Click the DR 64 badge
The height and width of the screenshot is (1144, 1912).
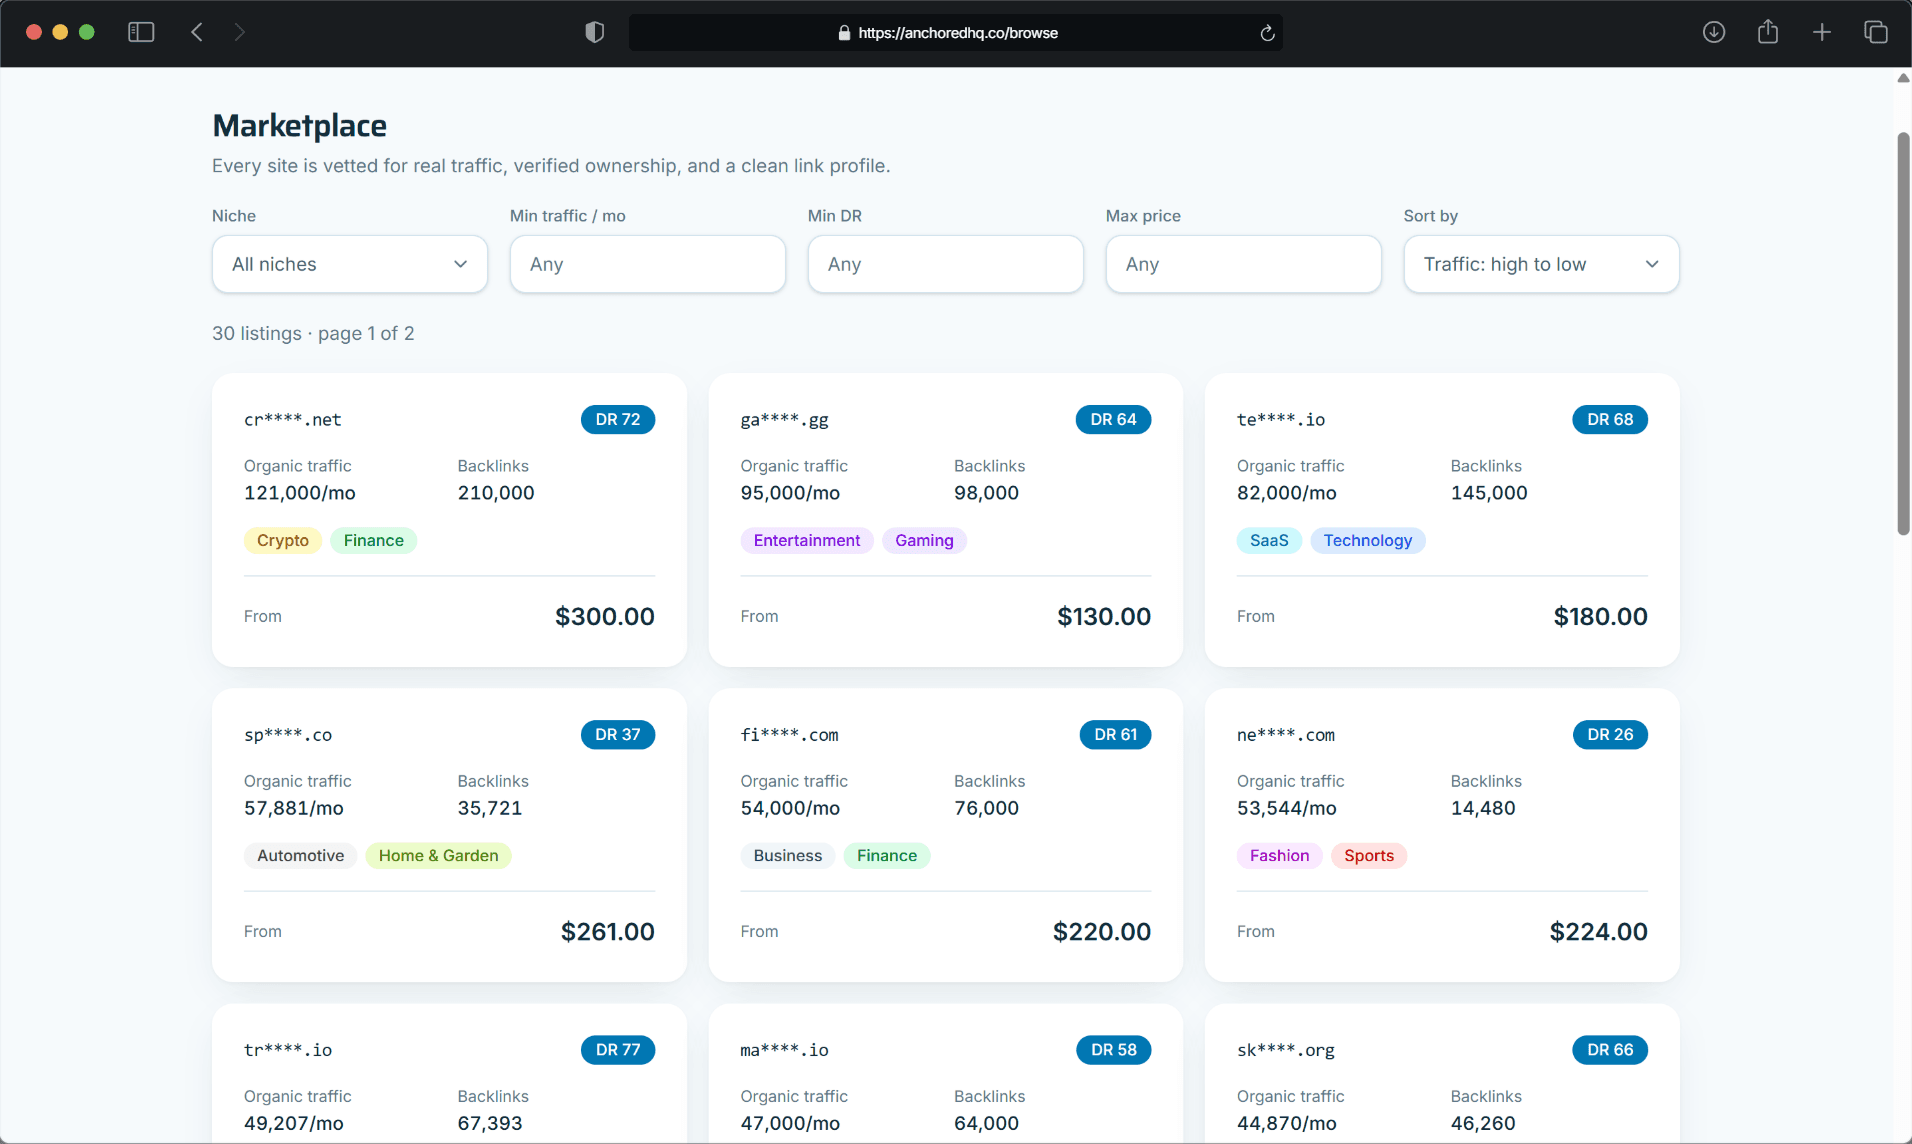(1114, 420)
